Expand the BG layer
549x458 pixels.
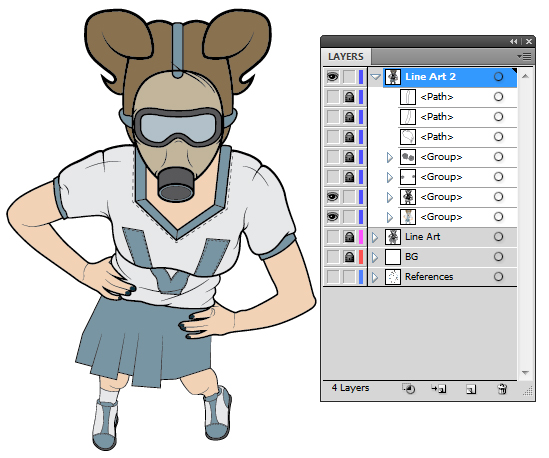point(375,257)
